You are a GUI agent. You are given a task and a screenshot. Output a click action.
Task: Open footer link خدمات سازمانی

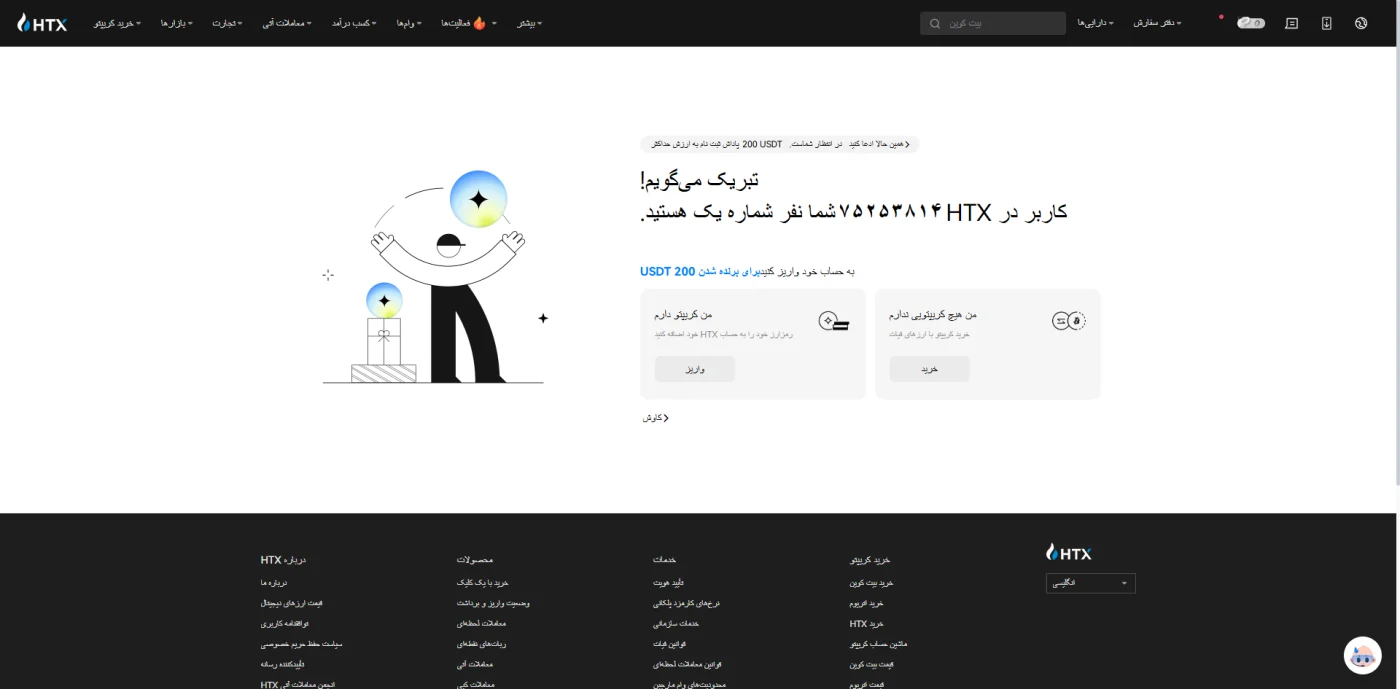point(676,624)
